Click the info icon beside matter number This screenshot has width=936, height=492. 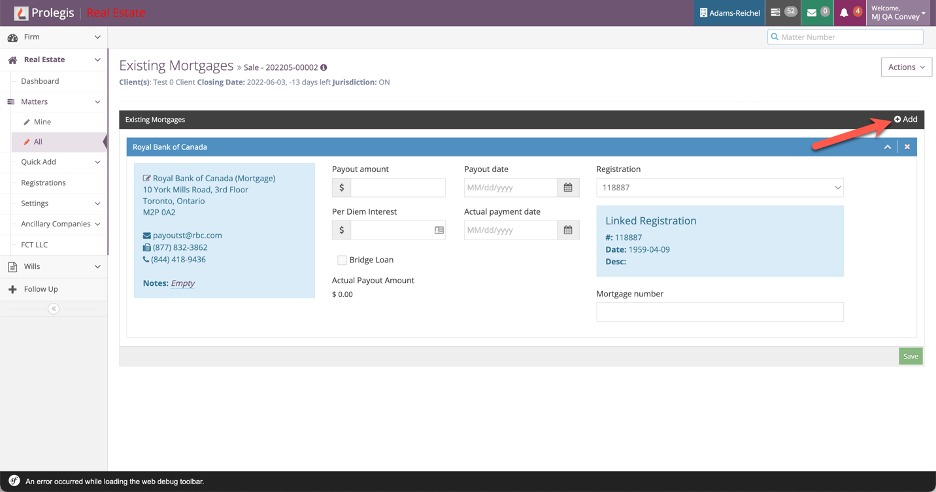click(x=323, y=68)
